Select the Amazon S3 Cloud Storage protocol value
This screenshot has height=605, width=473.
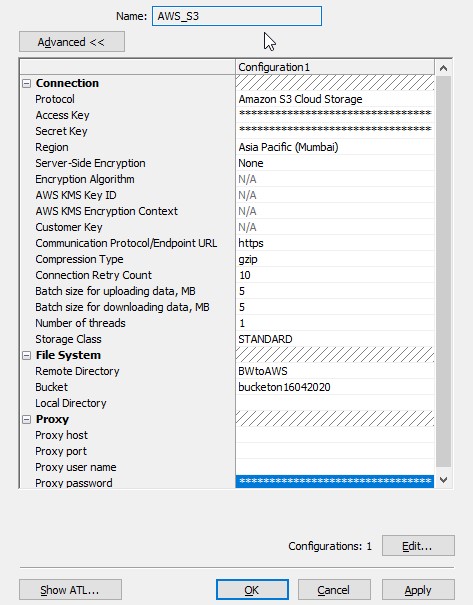[335, 99]
